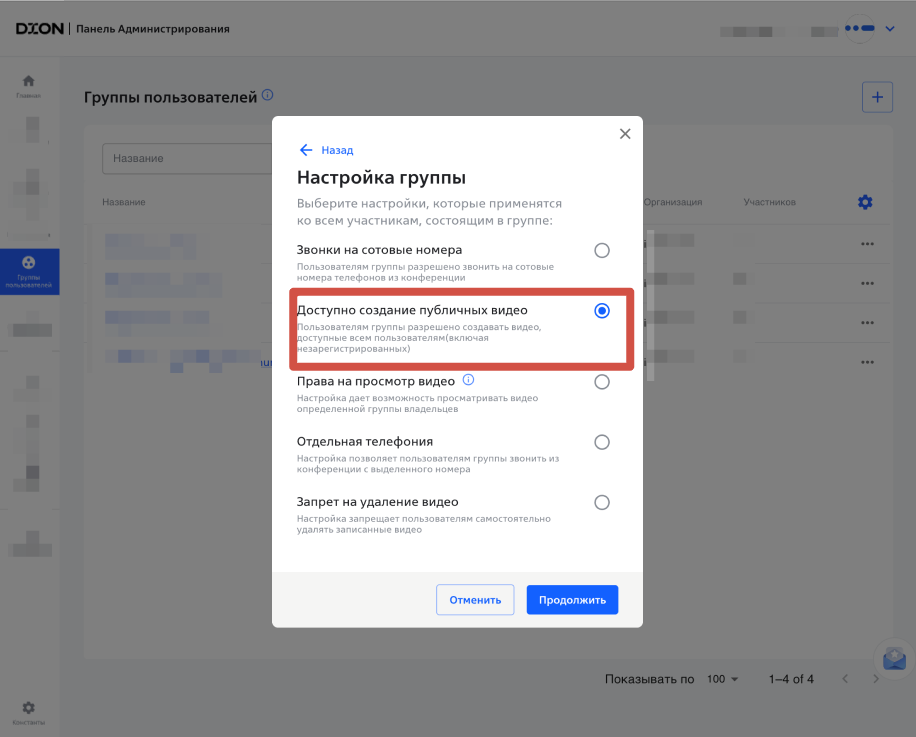Toggle Доступно создание публичных видео radio

click(x=602, y=311)
